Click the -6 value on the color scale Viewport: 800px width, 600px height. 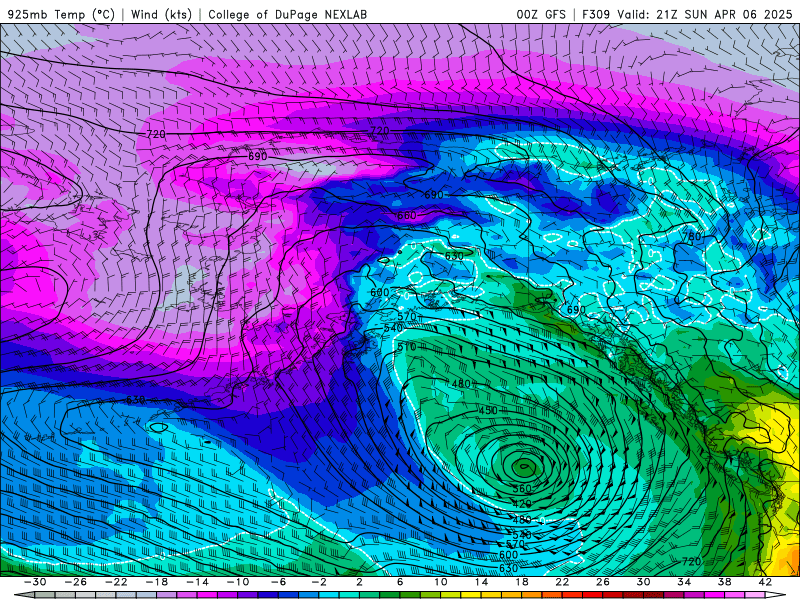(279, 582)
